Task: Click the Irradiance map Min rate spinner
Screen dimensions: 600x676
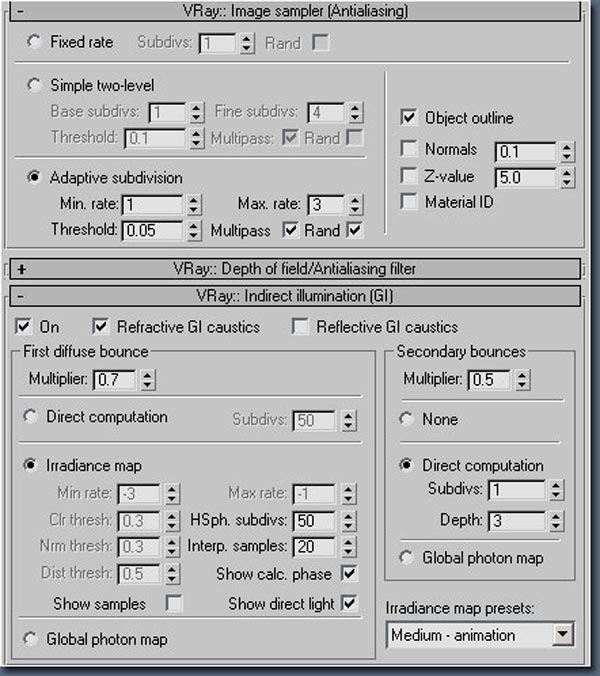Action: tap(172, 494)
